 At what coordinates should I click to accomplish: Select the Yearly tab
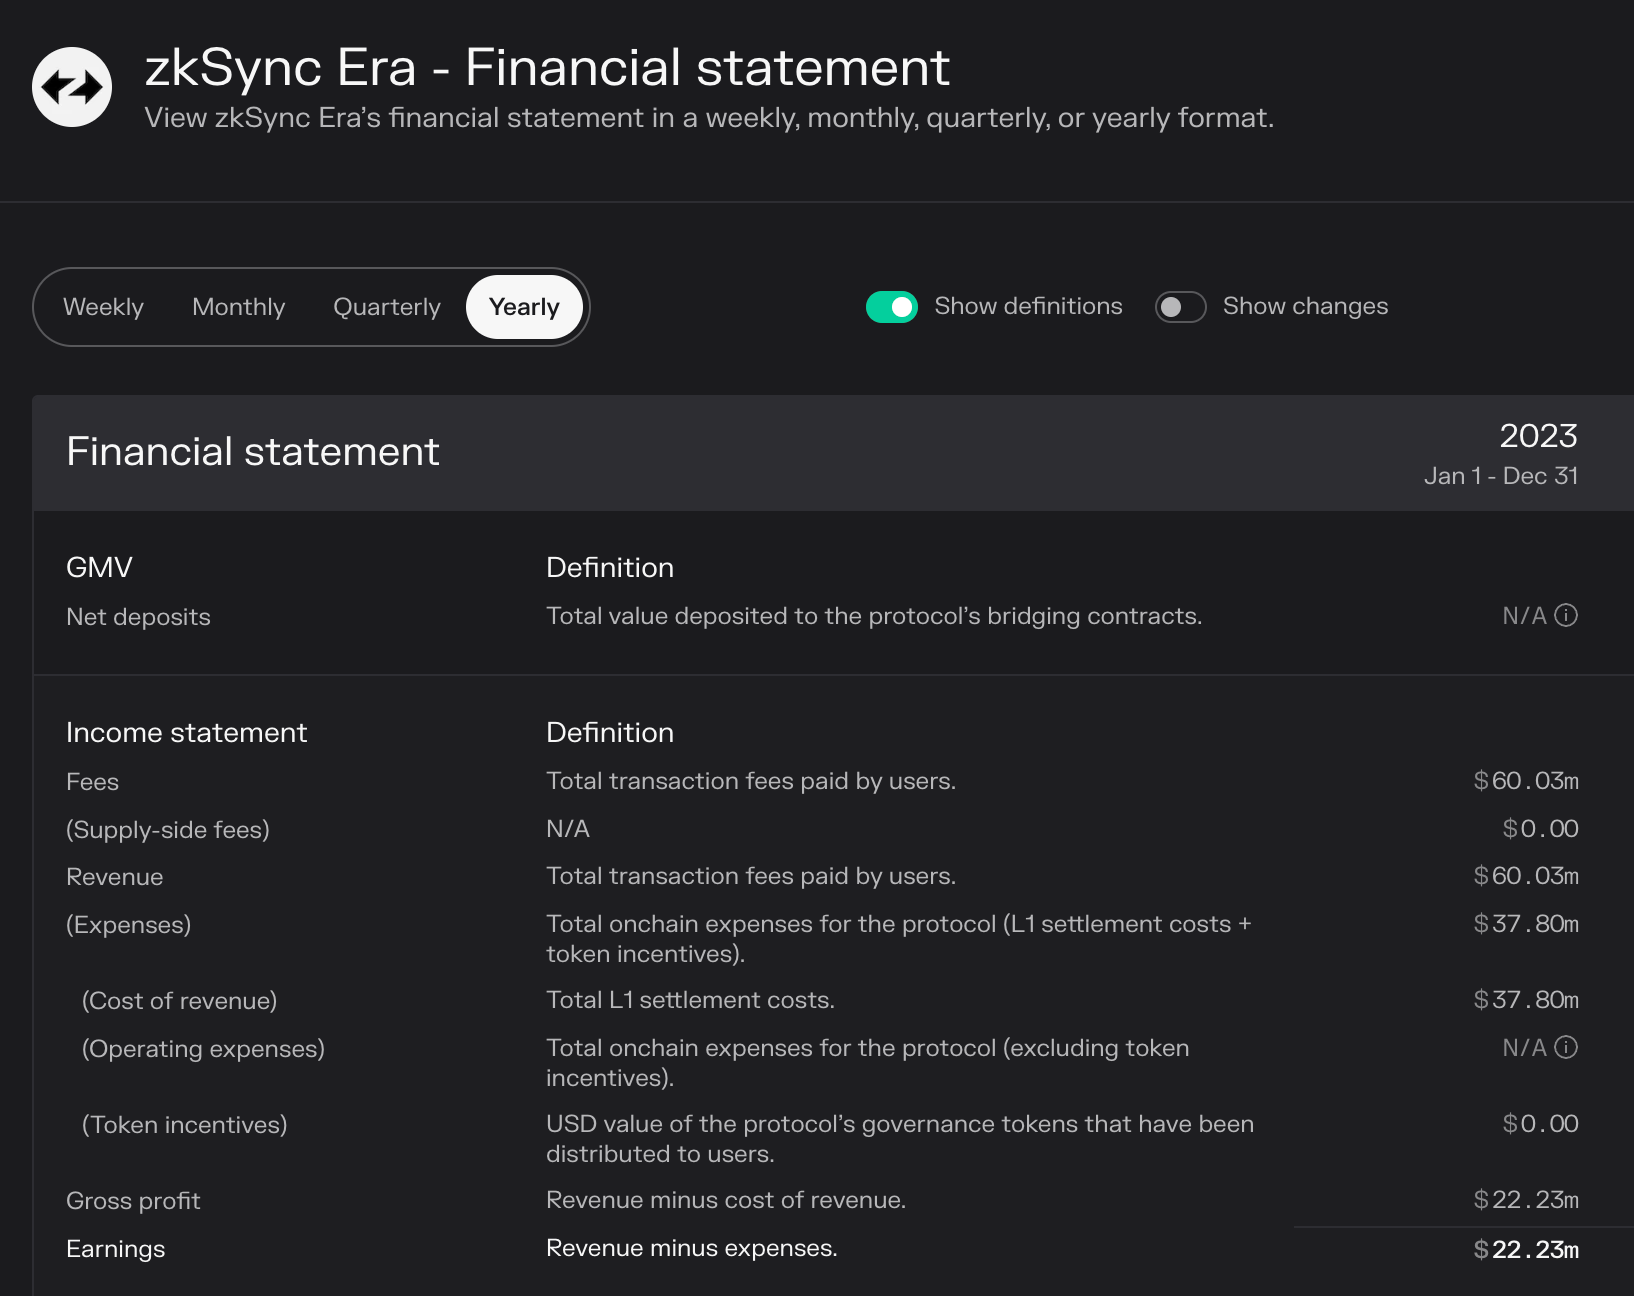(x=525, y=307)
